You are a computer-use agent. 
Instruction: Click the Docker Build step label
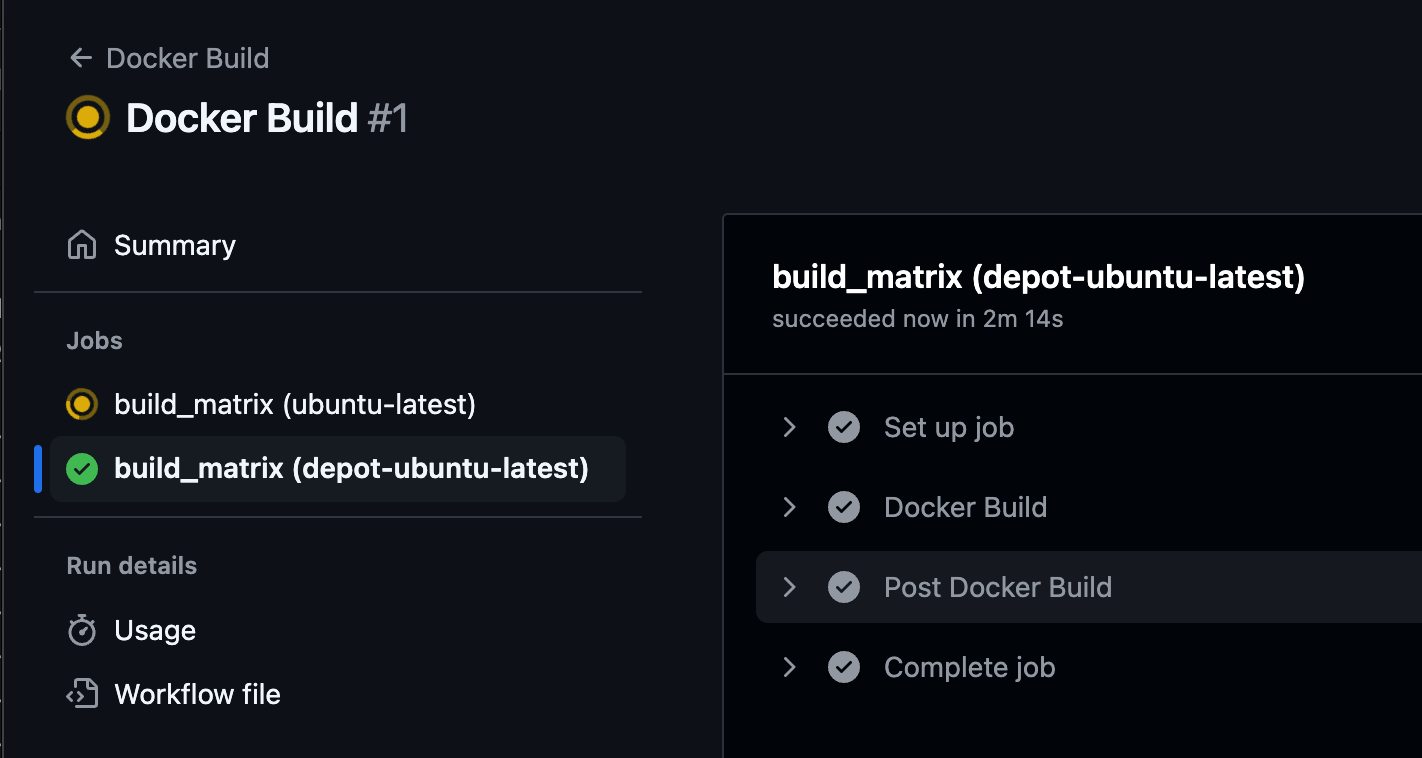point(965,507)
